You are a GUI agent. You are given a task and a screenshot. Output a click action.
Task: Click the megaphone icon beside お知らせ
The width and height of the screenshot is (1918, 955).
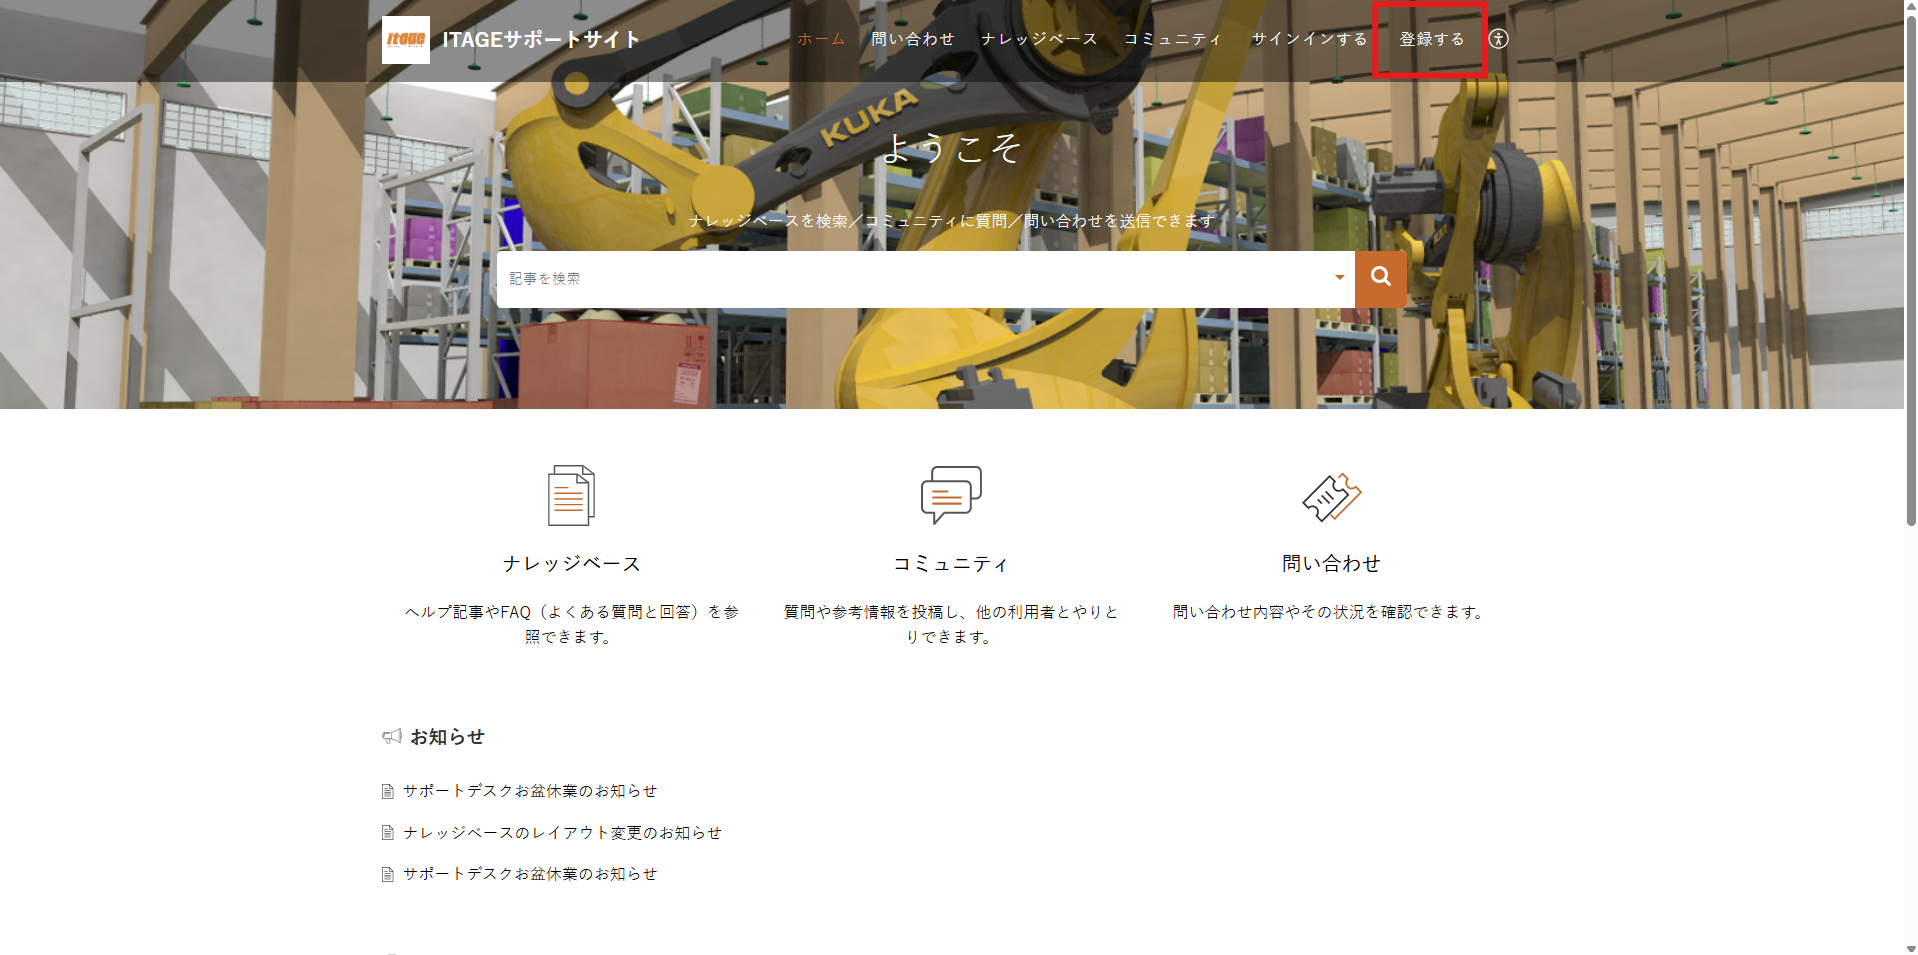click(x=391, y=737)
